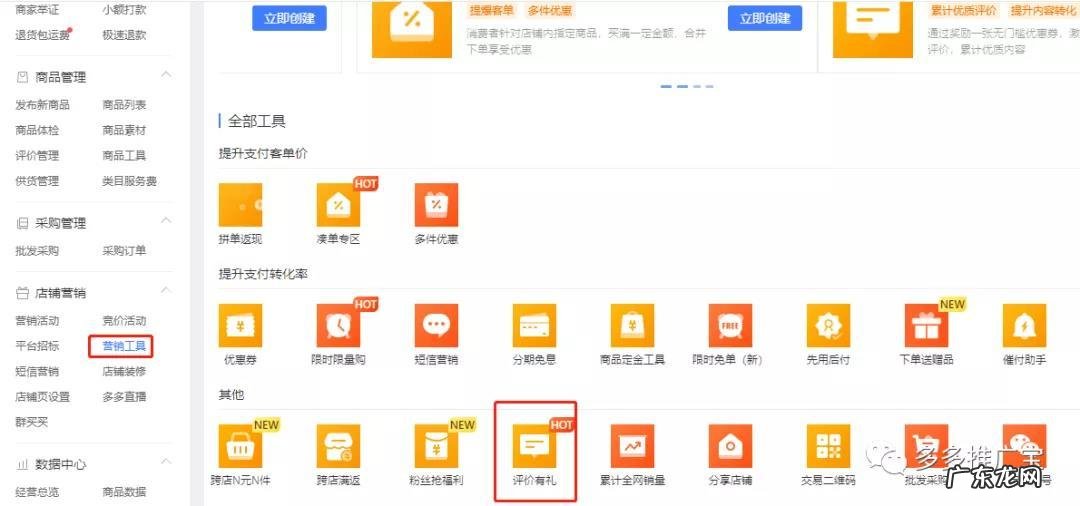The image size is (1080, 506).
Task: Open 商品数据 under 数据中心
Action: point(124,492)
